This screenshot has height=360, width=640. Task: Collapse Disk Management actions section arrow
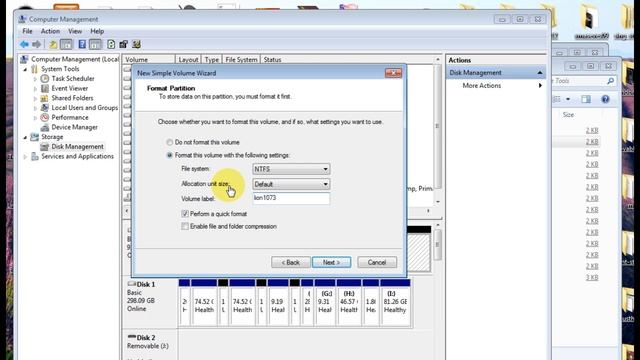540,73
